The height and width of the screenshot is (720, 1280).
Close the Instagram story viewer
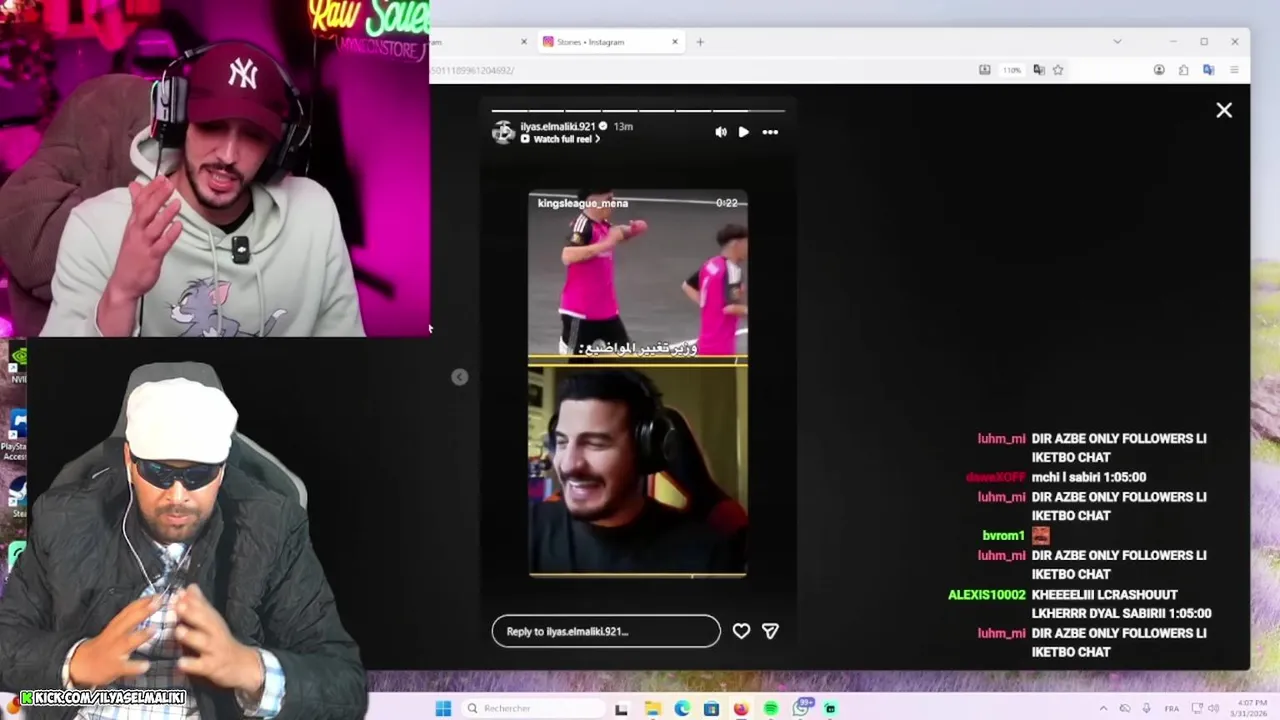(x=1224, y=110)
